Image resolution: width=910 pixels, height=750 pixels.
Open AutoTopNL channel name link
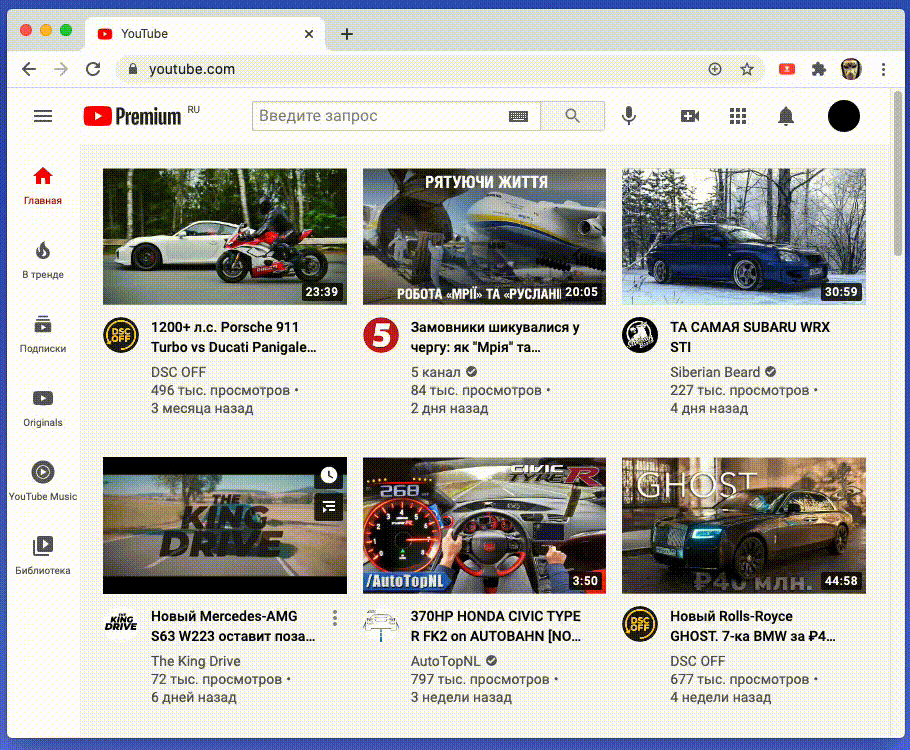(447, 661)
